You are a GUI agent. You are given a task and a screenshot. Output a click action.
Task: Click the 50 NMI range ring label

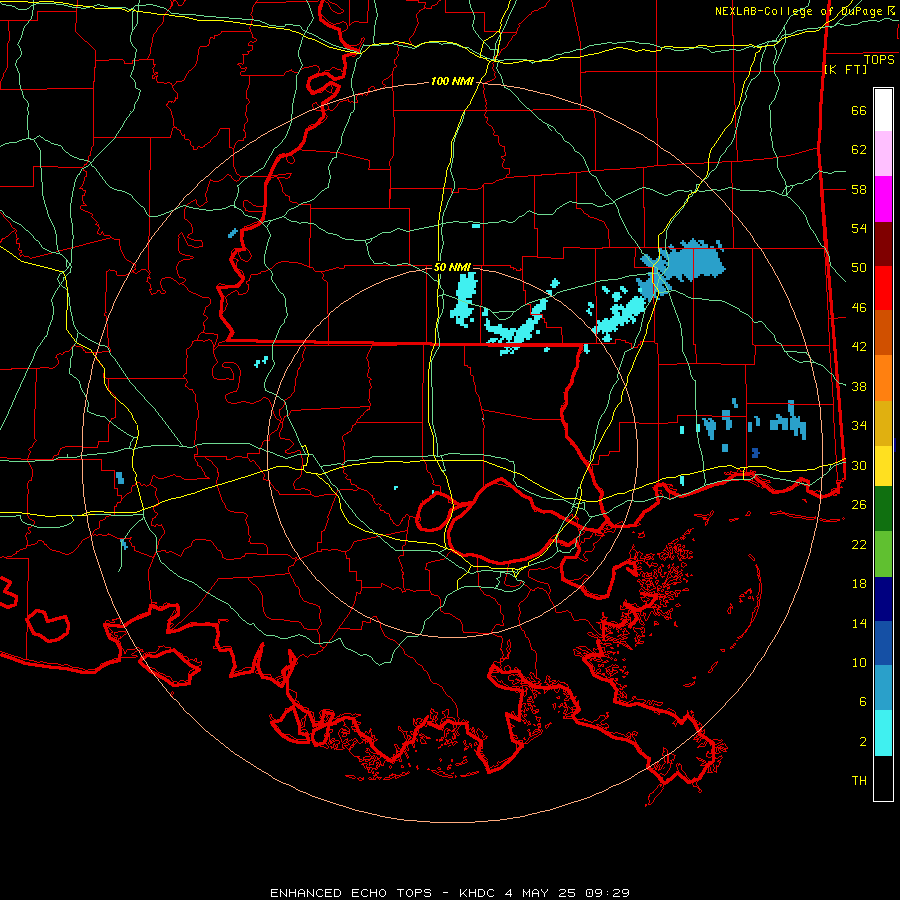pyautogui.click(x=452, y=267)
